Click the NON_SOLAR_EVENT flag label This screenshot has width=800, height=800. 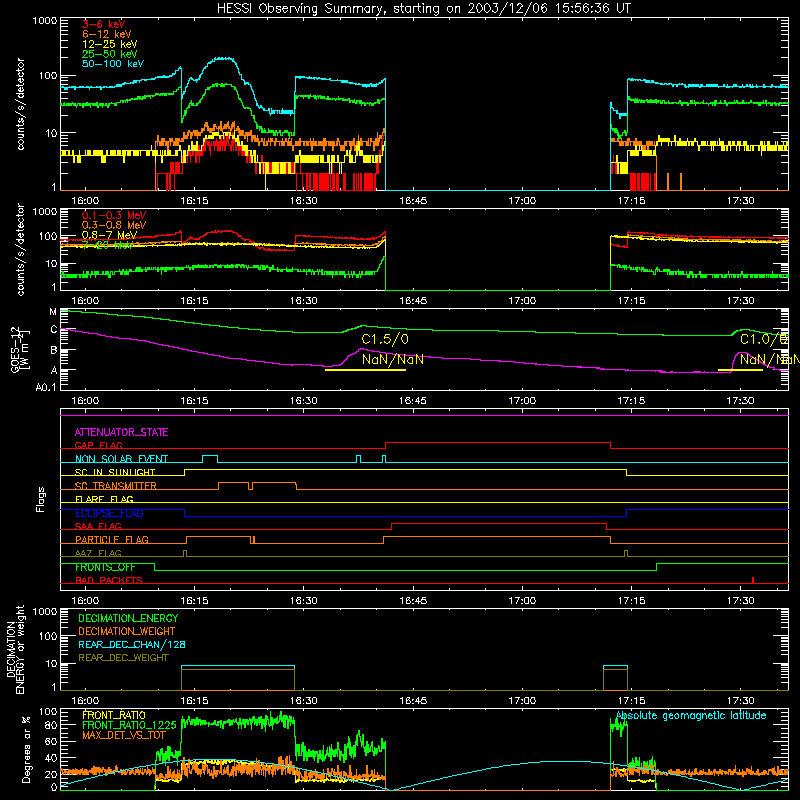pos(121,459)
